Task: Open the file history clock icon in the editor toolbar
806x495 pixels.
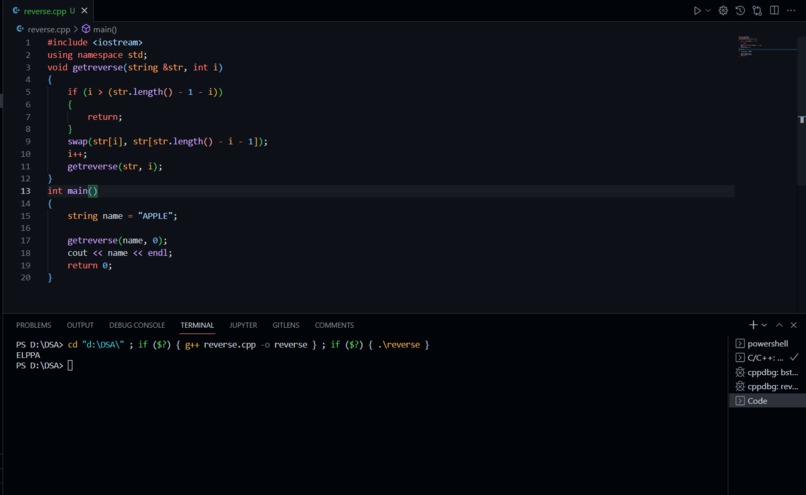Action: coord(740,10)
